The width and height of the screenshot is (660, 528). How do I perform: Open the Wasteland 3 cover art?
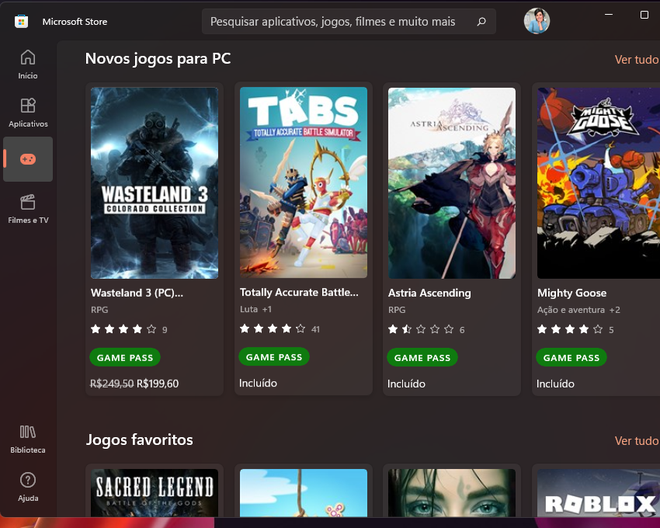tap(154, 183)
